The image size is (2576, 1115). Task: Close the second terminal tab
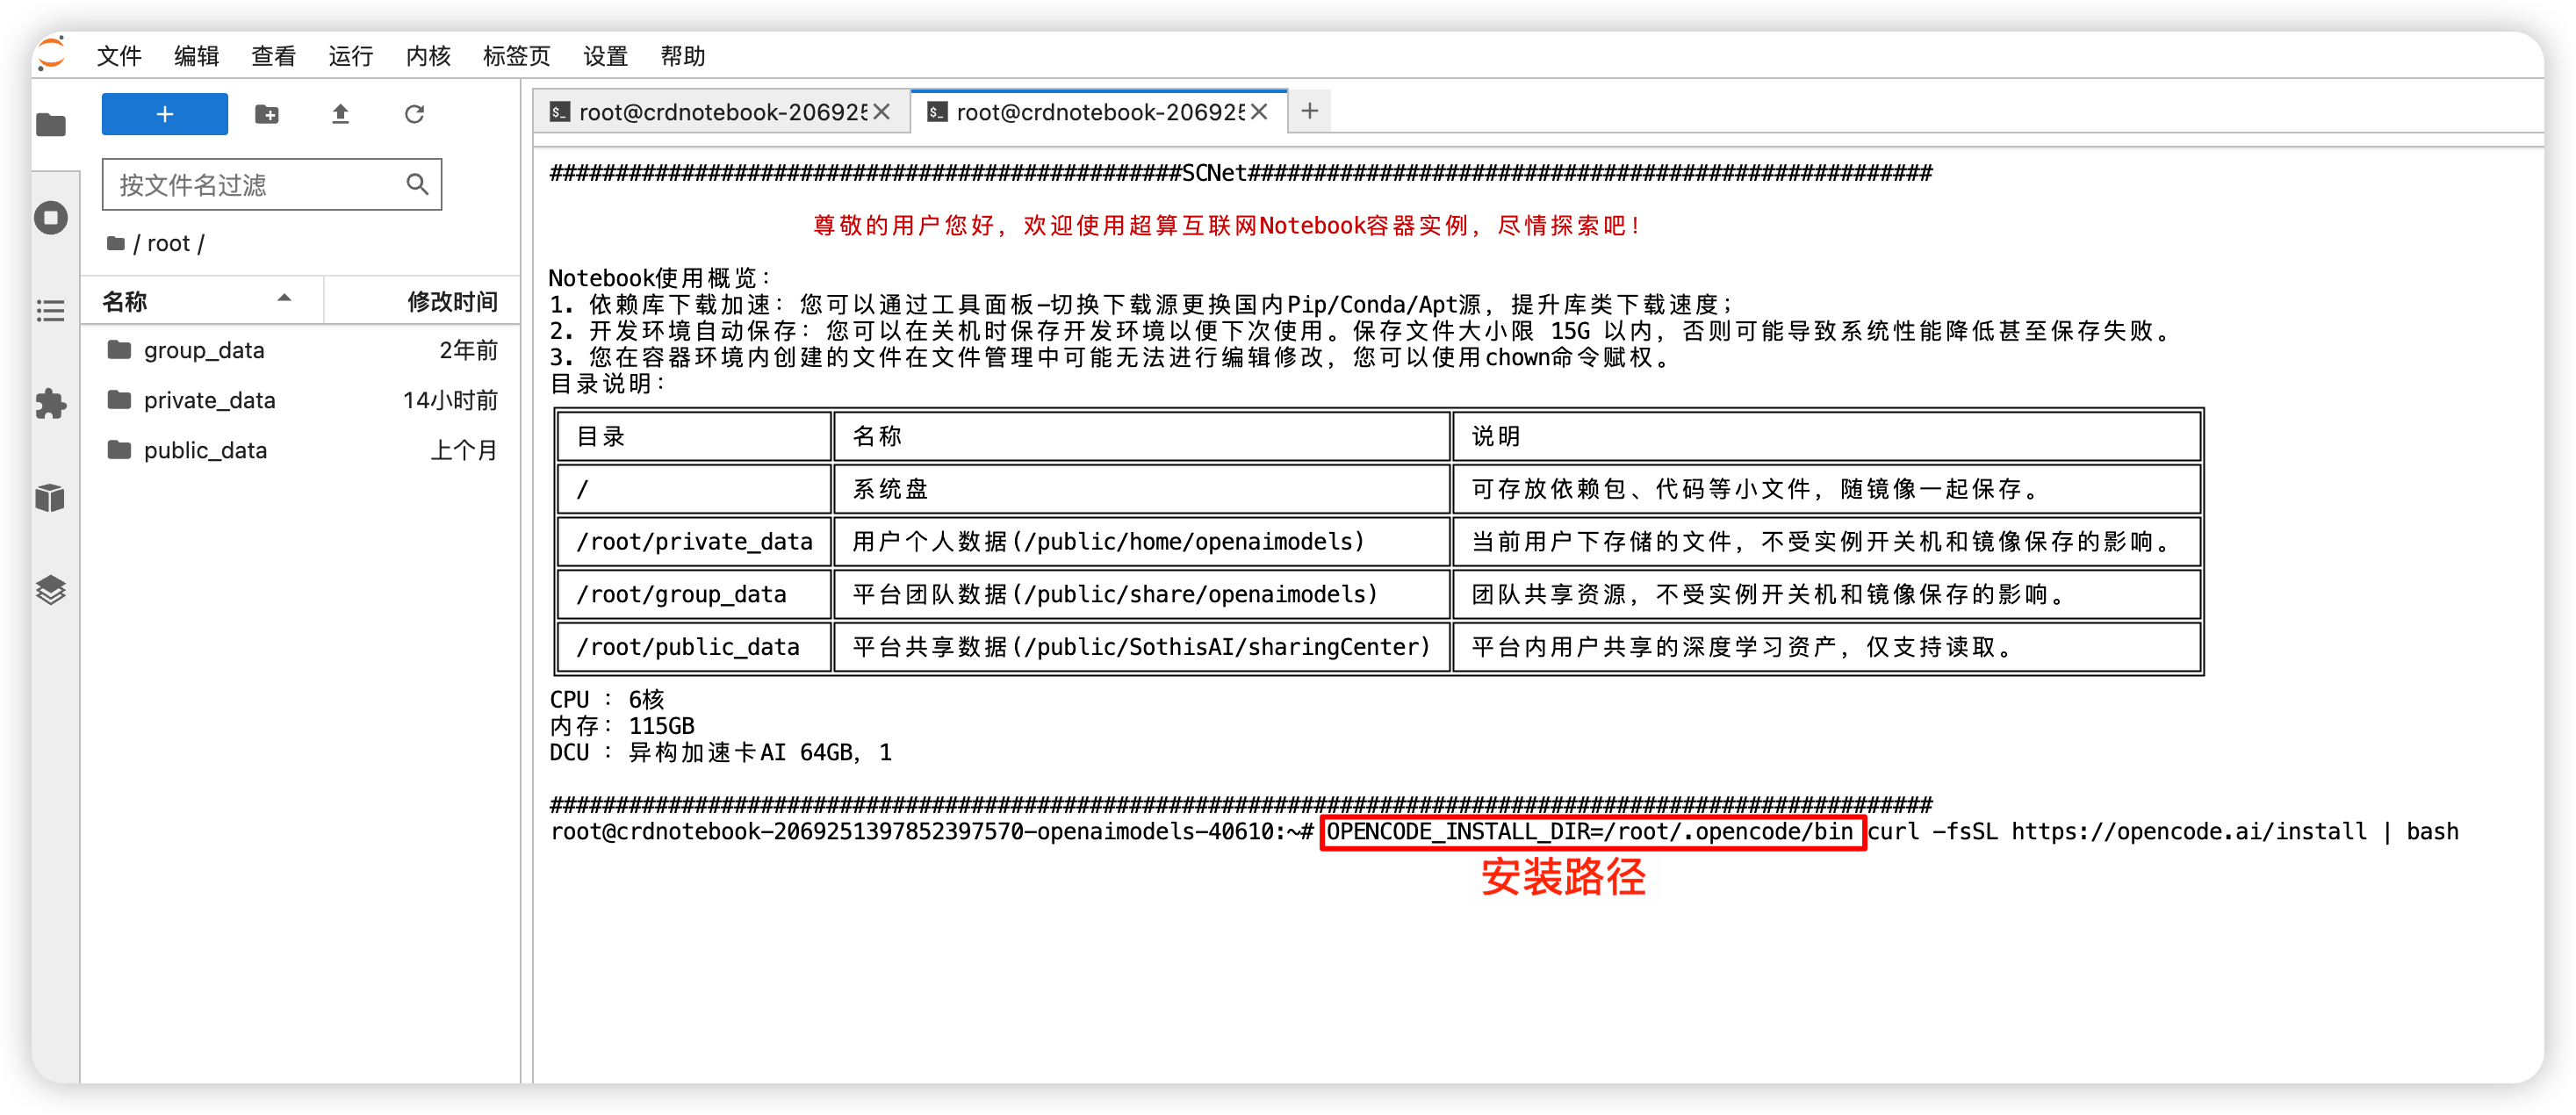1260,112
